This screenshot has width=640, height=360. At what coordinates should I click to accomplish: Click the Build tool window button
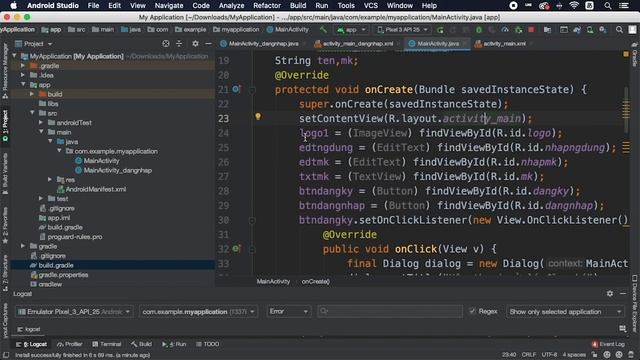141,344
